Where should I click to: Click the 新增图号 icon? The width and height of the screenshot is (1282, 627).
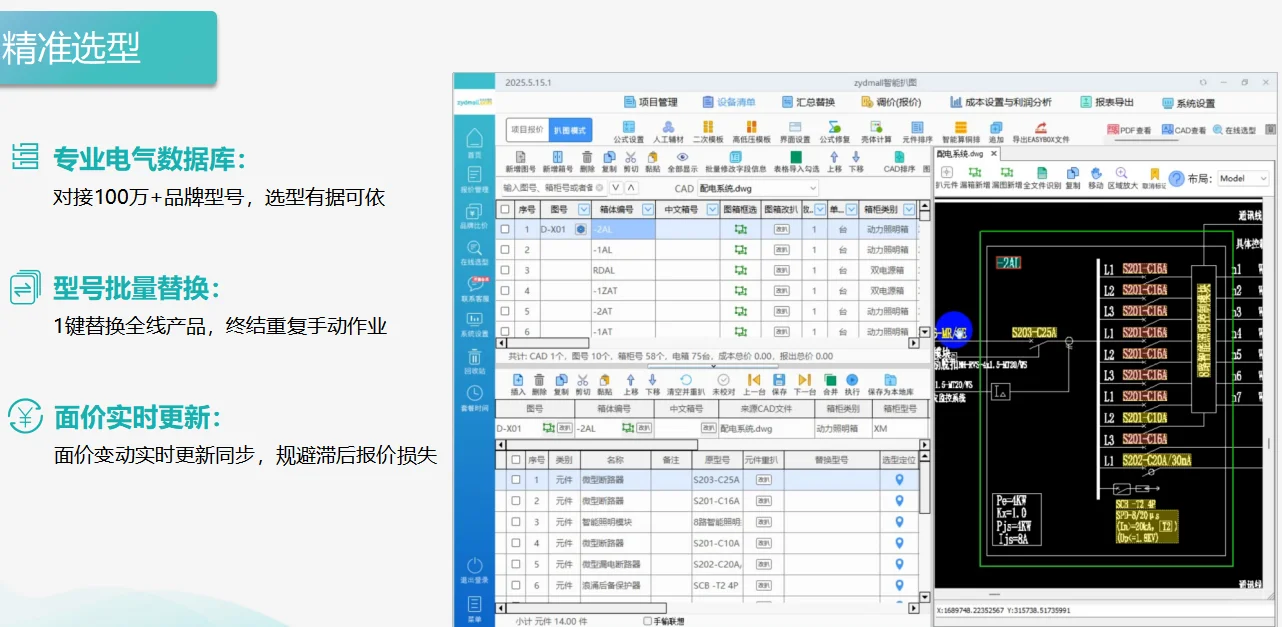tap(521, 160)
